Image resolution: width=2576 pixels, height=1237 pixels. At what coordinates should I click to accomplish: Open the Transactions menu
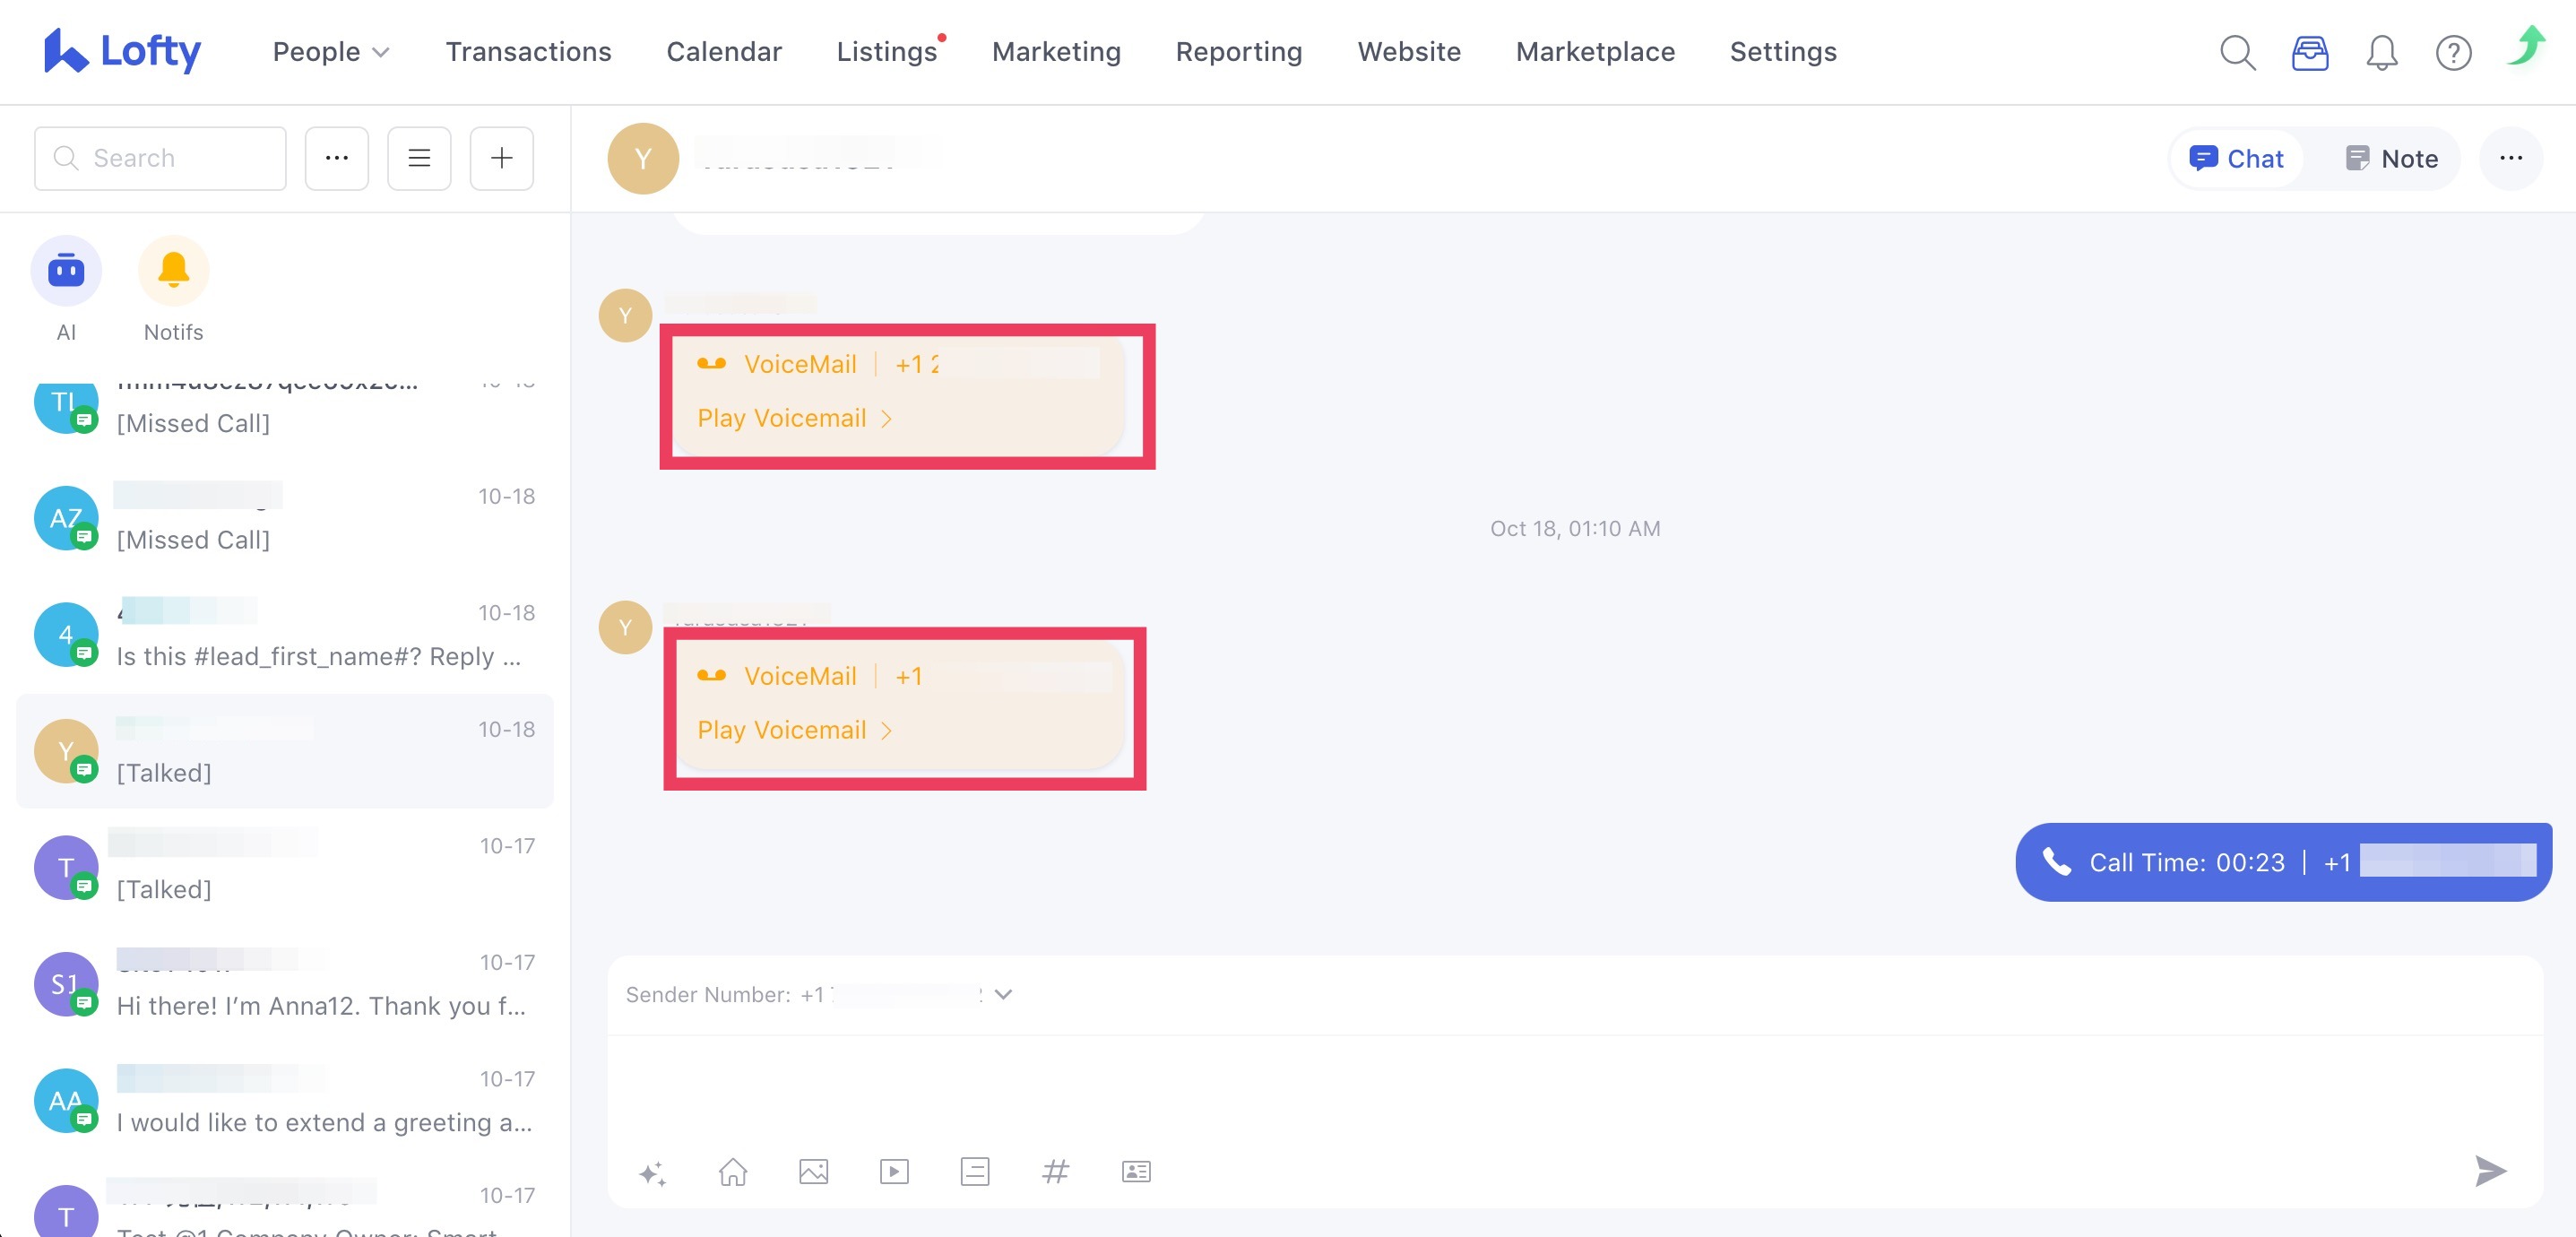click(x=528, y=51)
